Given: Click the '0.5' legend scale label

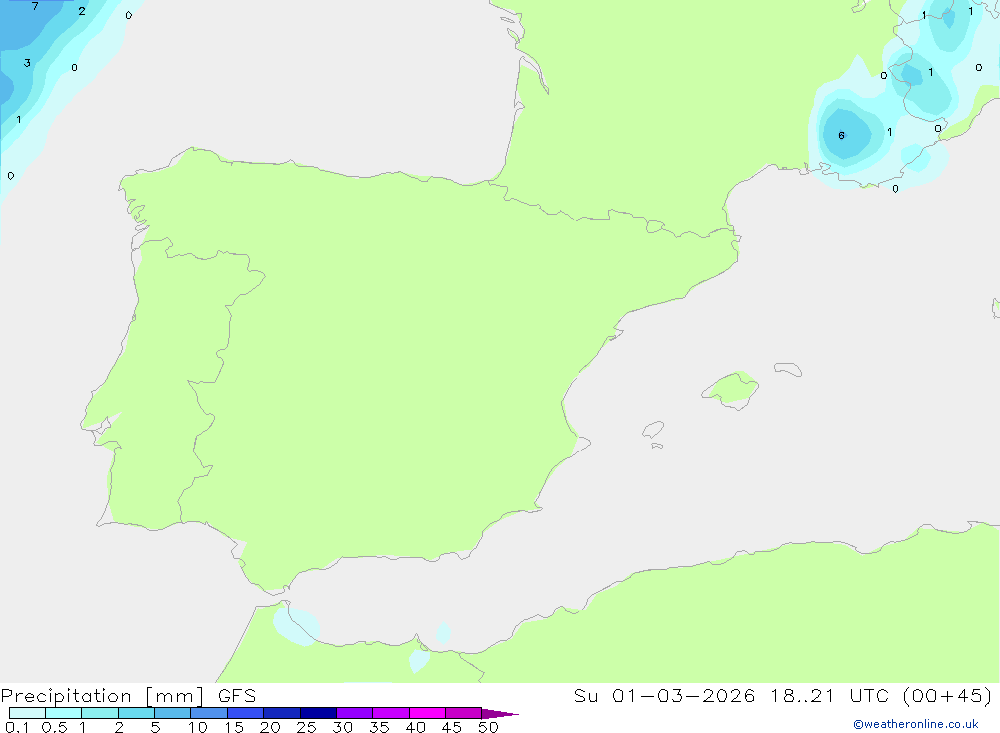Looking at the screenshot, I should click(x=54, y=727).
